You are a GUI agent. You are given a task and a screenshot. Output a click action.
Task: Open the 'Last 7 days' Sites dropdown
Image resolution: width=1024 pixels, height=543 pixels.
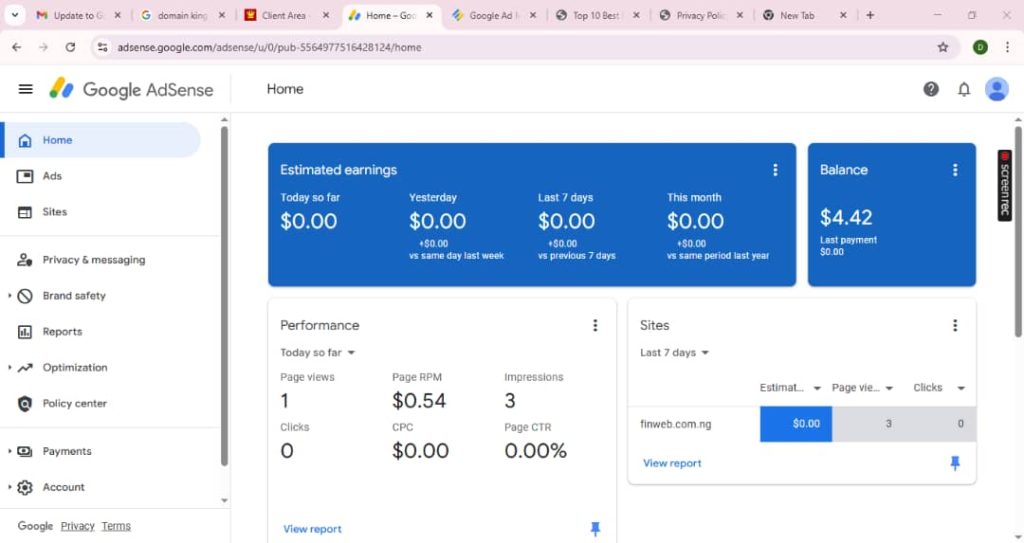(x=675, y=353)
